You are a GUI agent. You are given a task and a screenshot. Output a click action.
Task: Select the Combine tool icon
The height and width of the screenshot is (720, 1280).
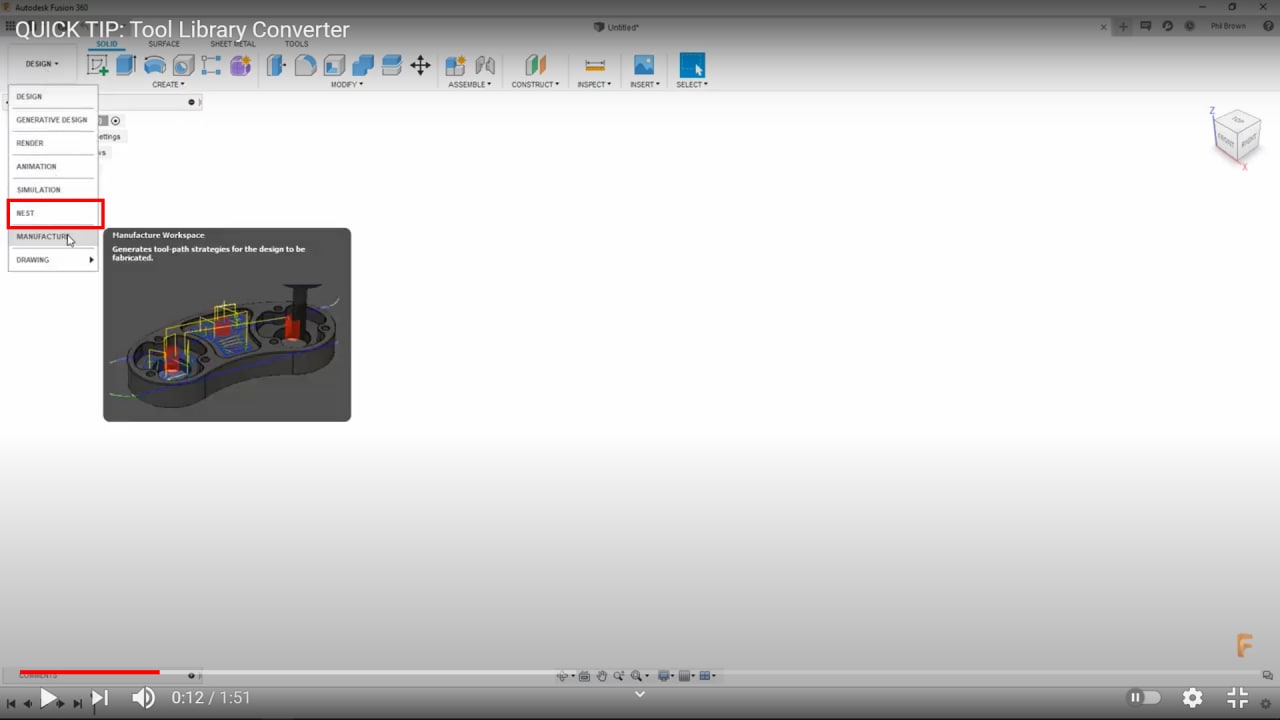click(363, 66)
